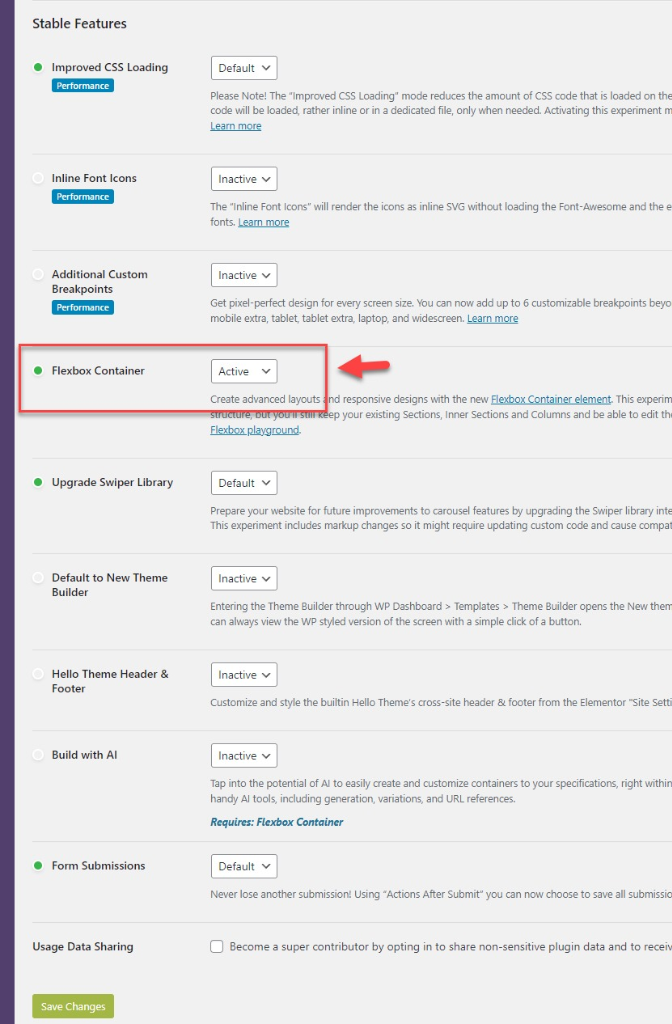Click green status dot beside Improved CSS Loading

[38, 67]
